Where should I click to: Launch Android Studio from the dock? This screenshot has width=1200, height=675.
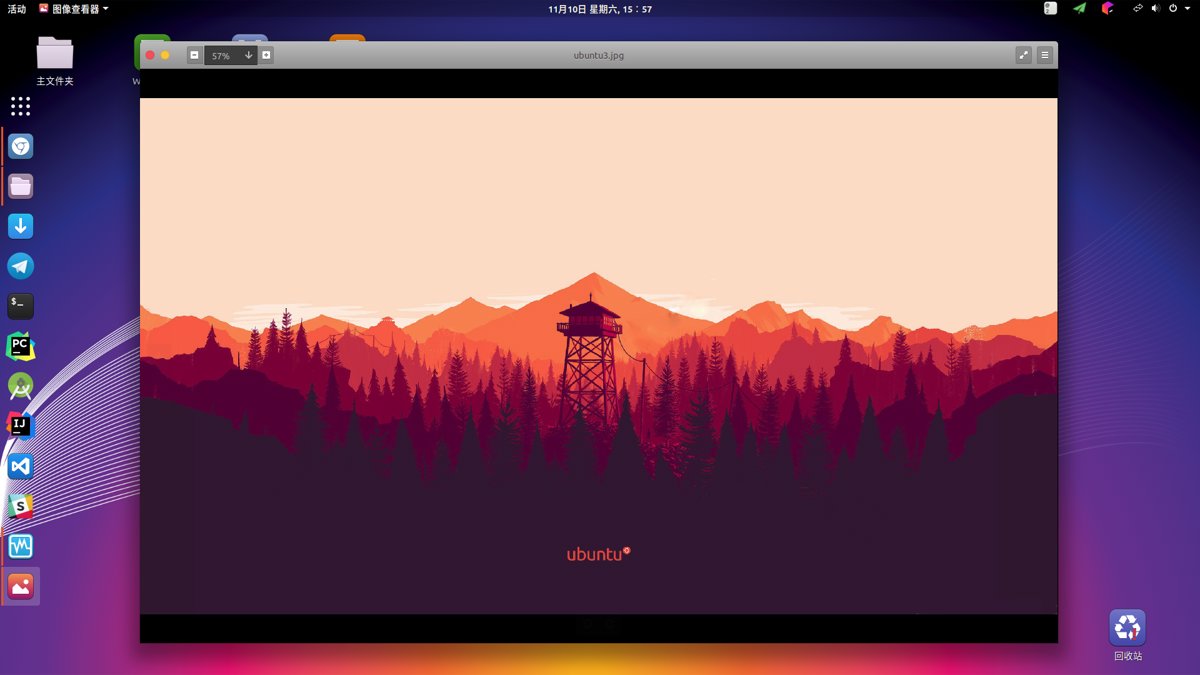point(21,386)
